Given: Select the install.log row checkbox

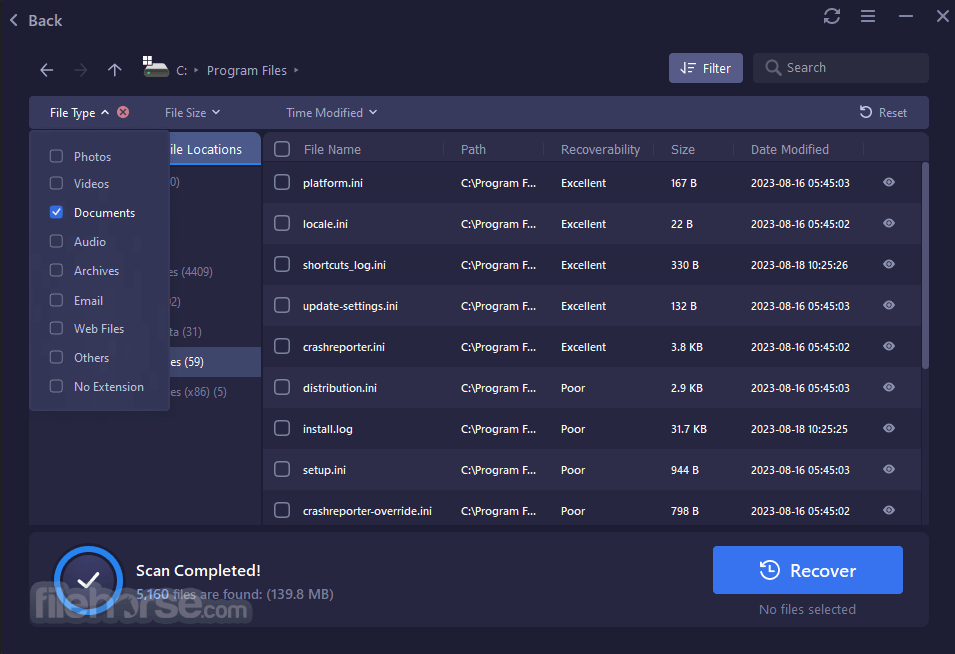Looking at the screenshot, I should [282, 428].
